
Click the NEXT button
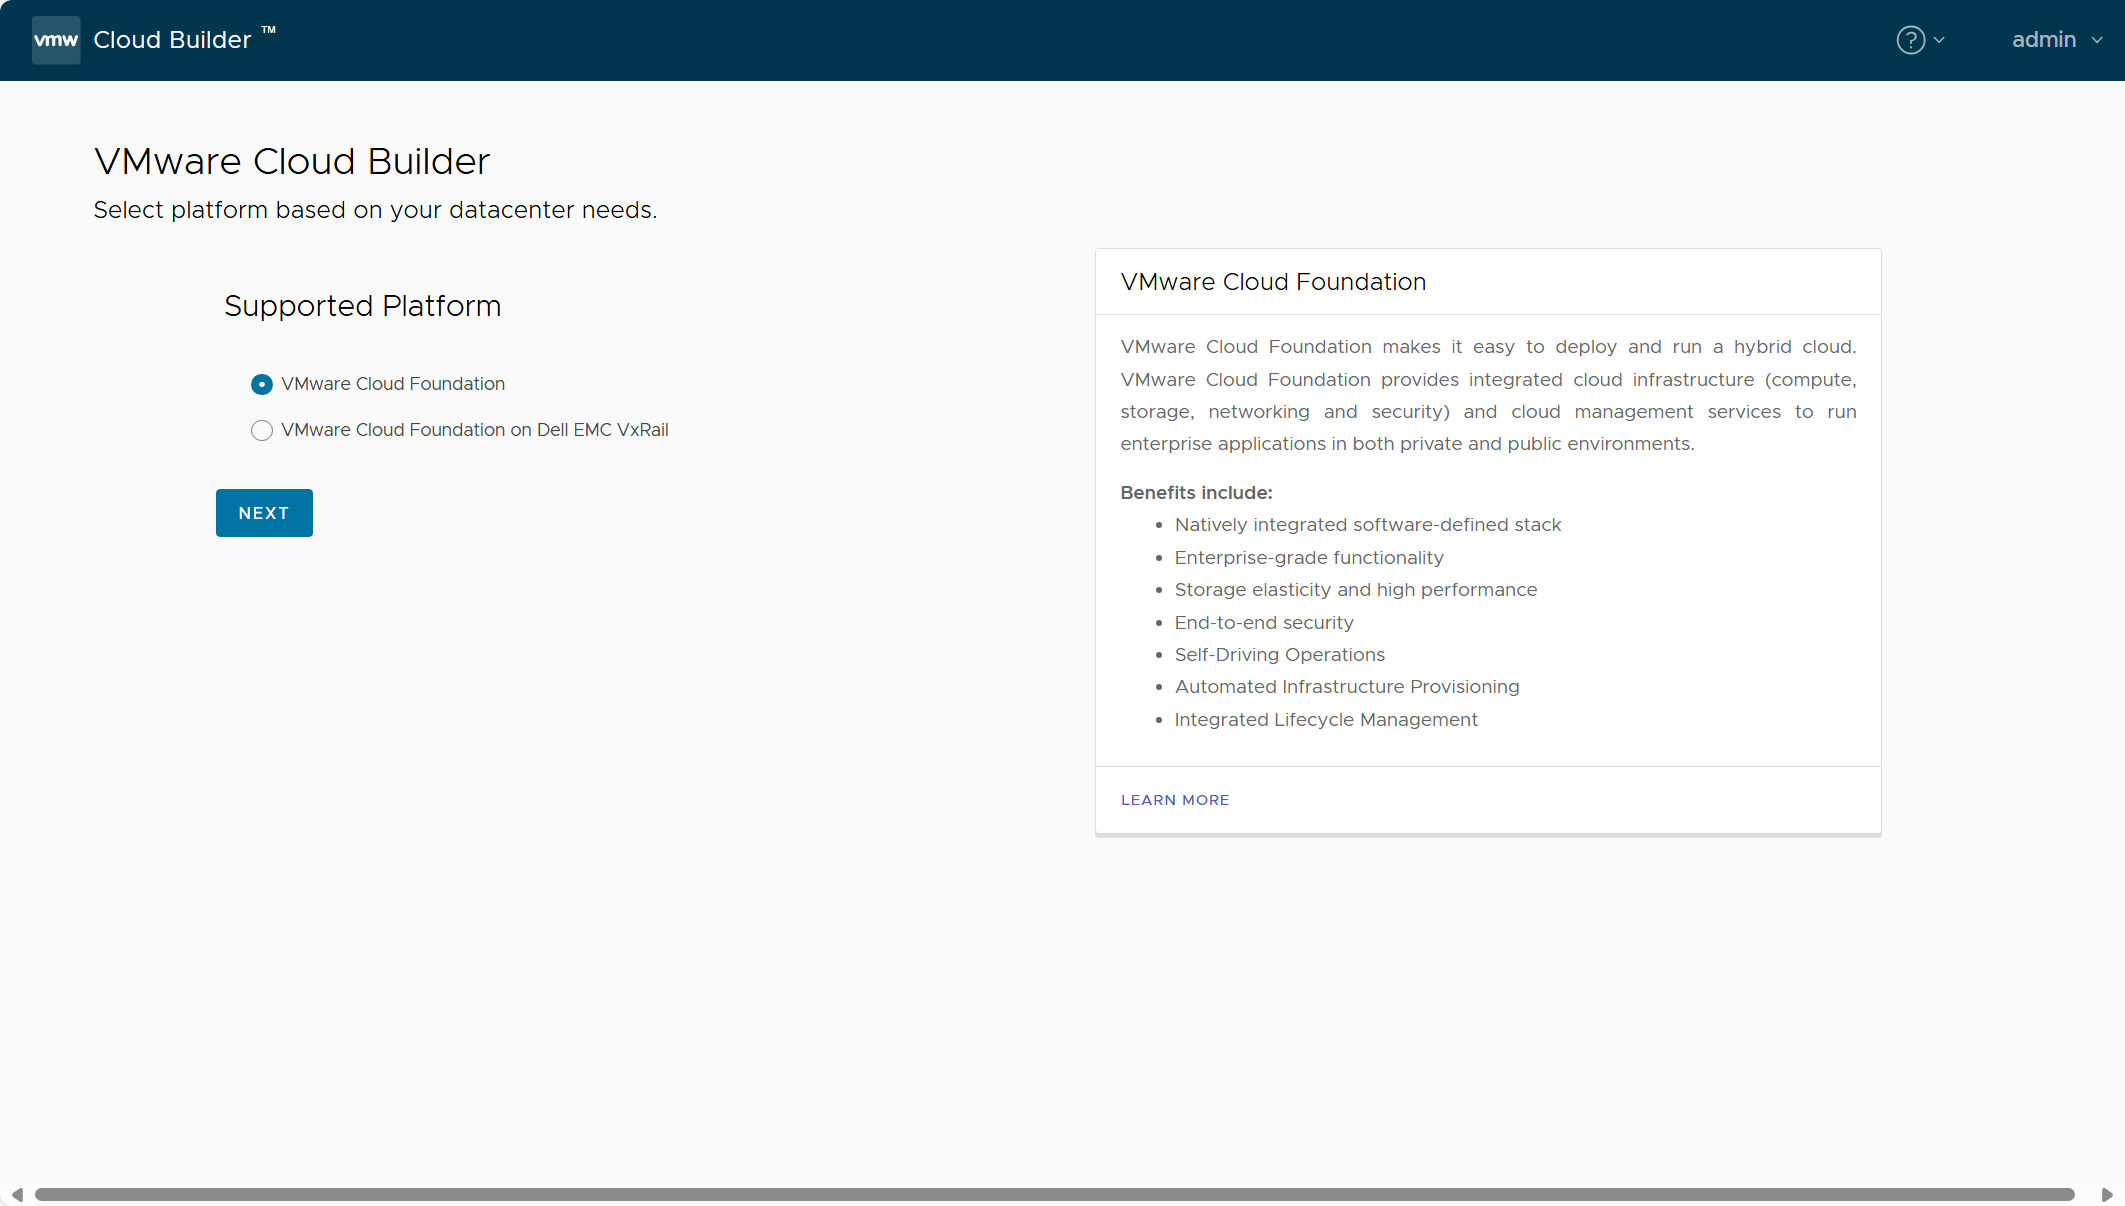[264, 513]
